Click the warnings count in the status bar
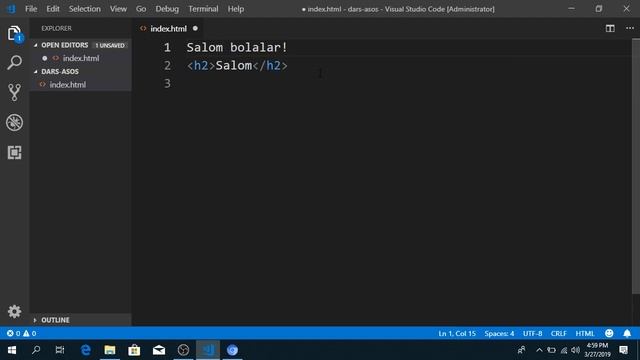640x360 pixels. (29, 333)
